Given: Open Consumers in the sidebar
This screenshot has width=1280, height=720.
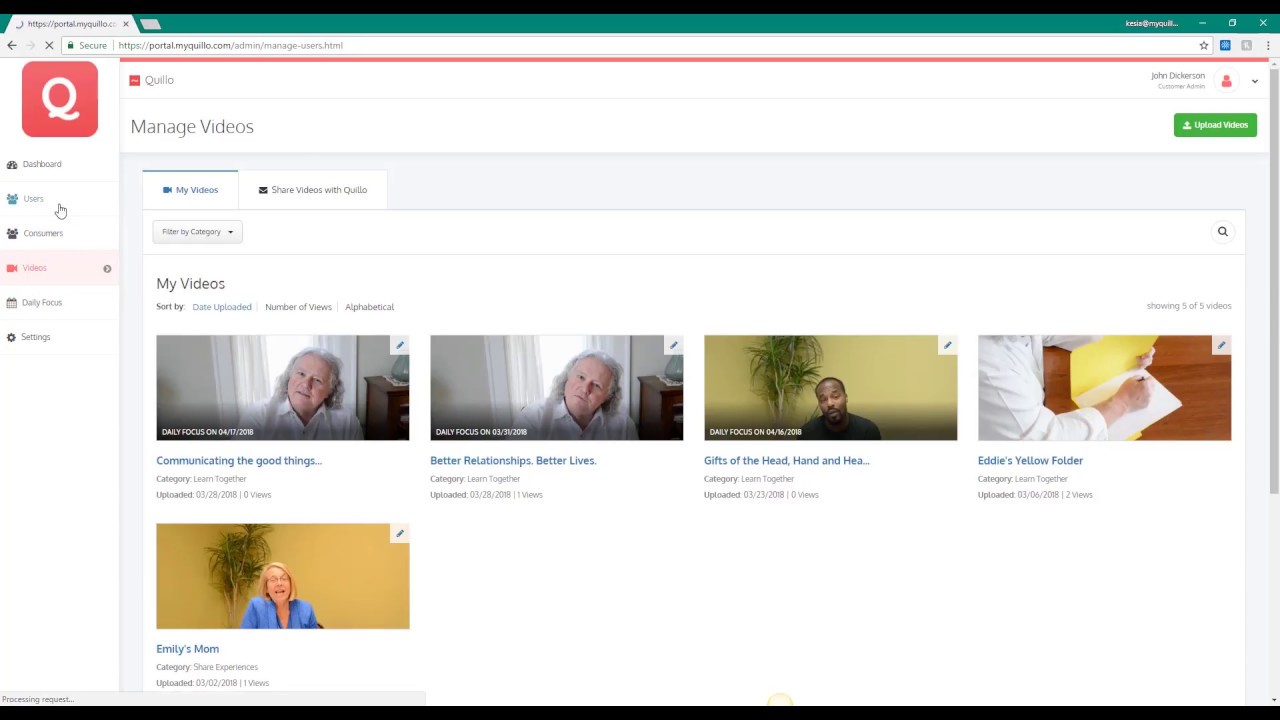Looking at the screenshot, I should tap(43, 233).
